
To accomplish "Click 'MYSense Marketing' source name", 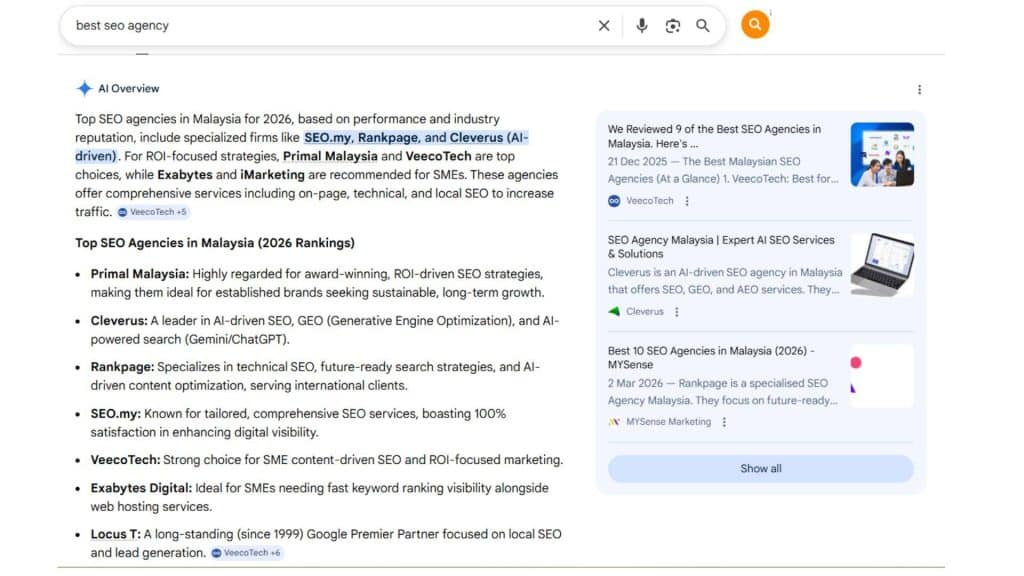I will pos(668,422).
